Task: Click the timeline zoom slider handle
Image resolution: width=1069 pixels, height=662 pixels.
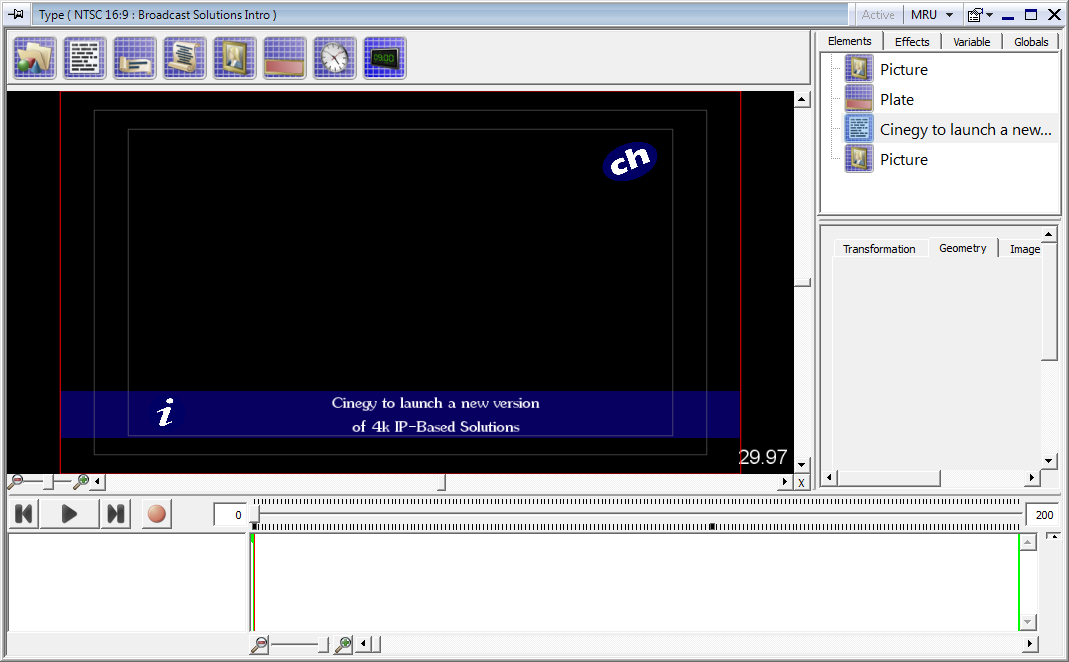Action: 324,644
